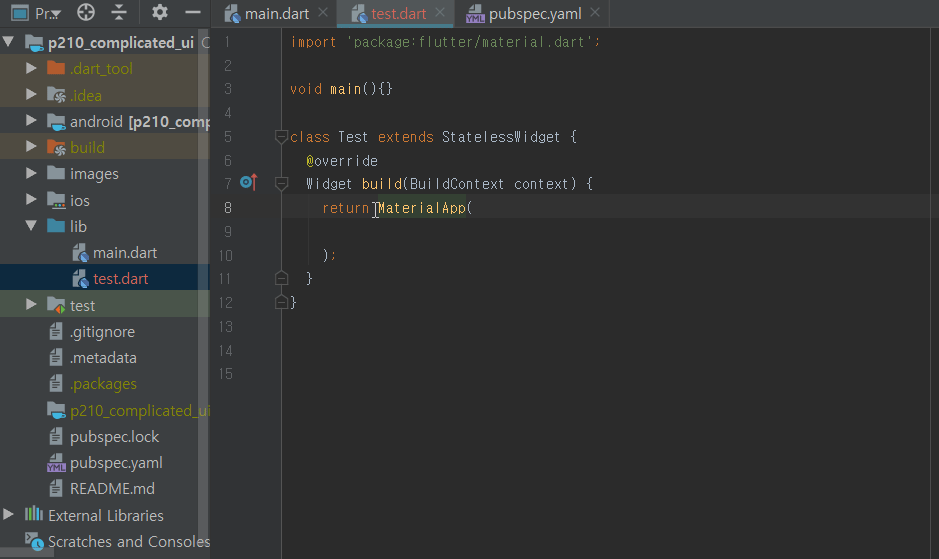Image resolution: width=939 pixels, height=559 pixels.
Task: Select the .metadata file
Action: (103, 358)
